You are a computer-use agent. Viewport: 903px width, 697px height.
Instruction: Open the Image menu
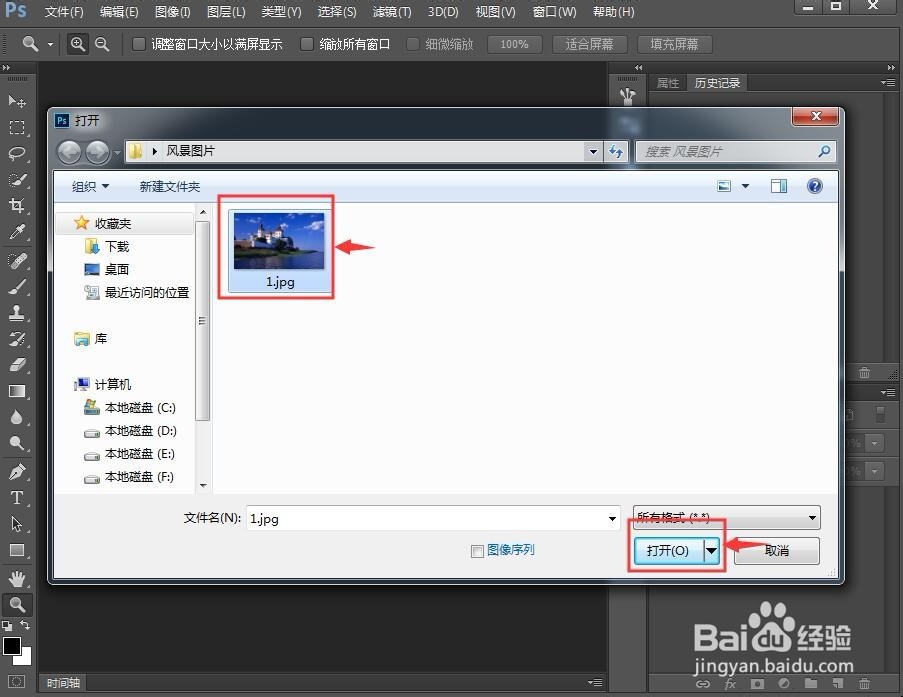click(x=172, y=12)
